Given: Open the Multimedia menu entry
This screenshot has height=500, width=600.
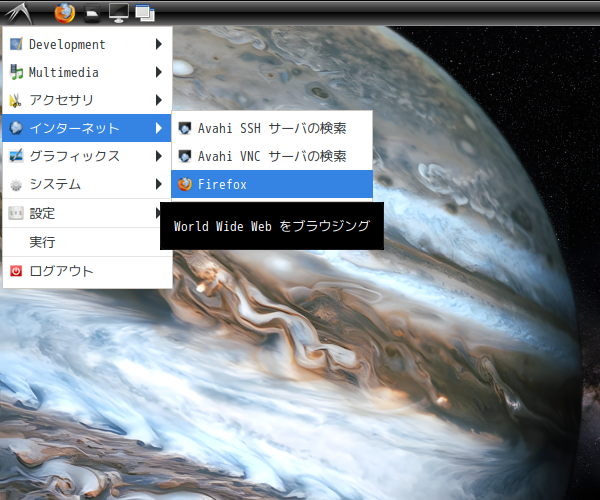Looking at the screenshot, I should point(87,72).
